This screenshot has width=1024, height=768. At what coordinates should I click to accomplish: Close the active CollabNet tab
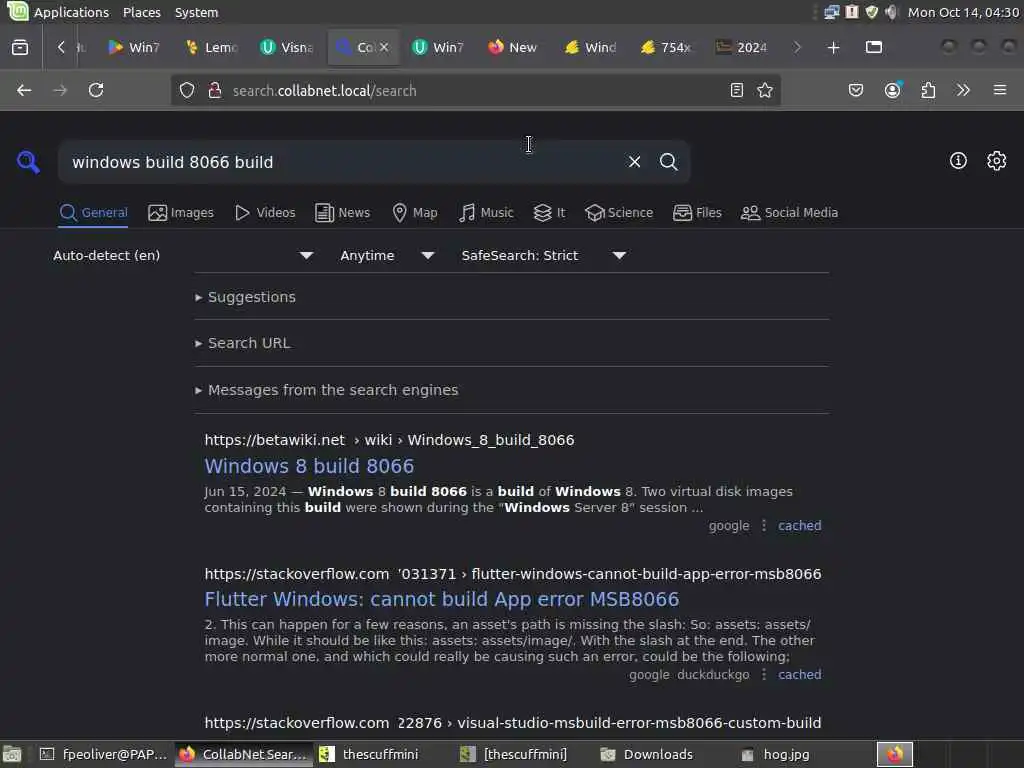(384, 47)
